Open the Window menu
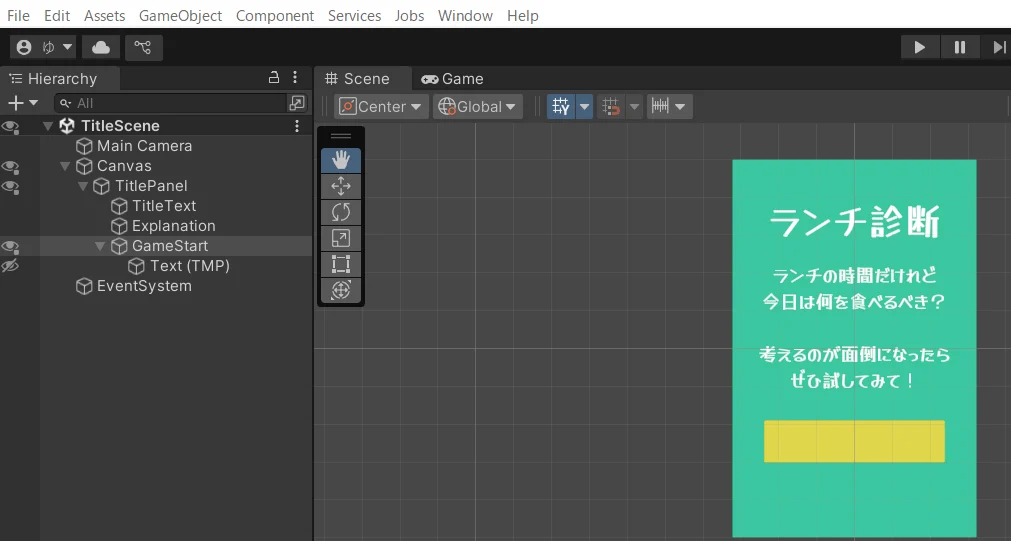The image size is (1011, 541). pyautogui.click(x=465, y=15)
